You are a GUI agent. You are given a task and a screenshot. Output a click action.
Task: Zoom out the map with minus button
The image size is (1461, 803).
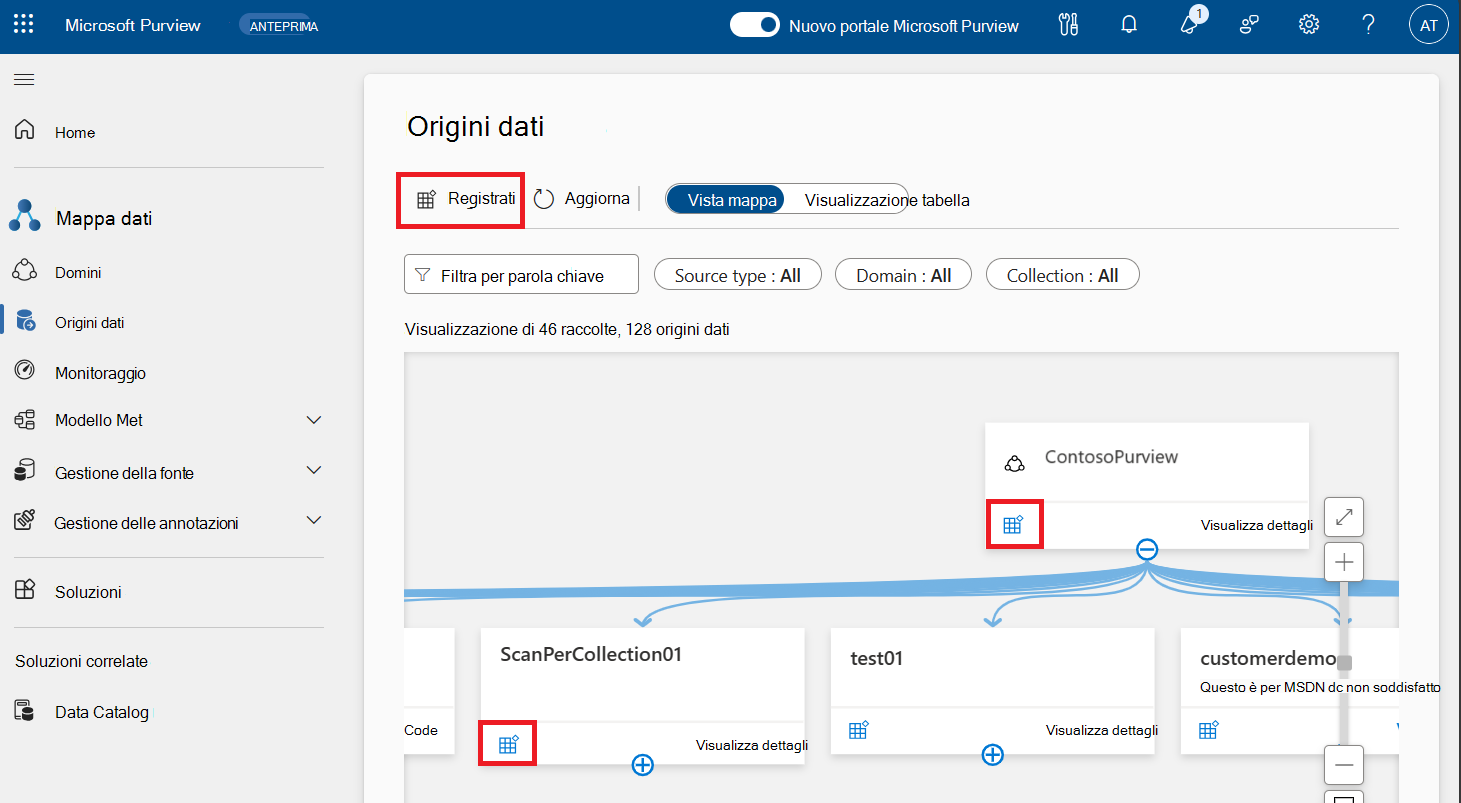point(1344,764)
